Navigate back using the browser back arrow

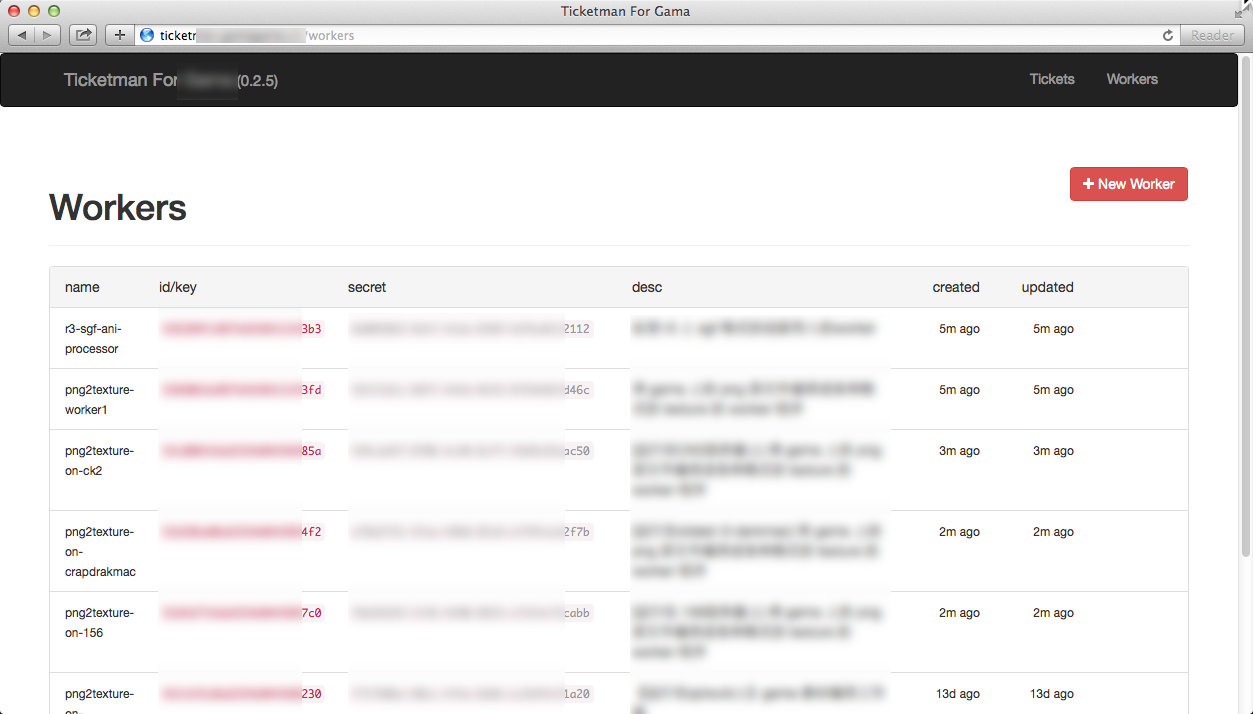[21, 34]
